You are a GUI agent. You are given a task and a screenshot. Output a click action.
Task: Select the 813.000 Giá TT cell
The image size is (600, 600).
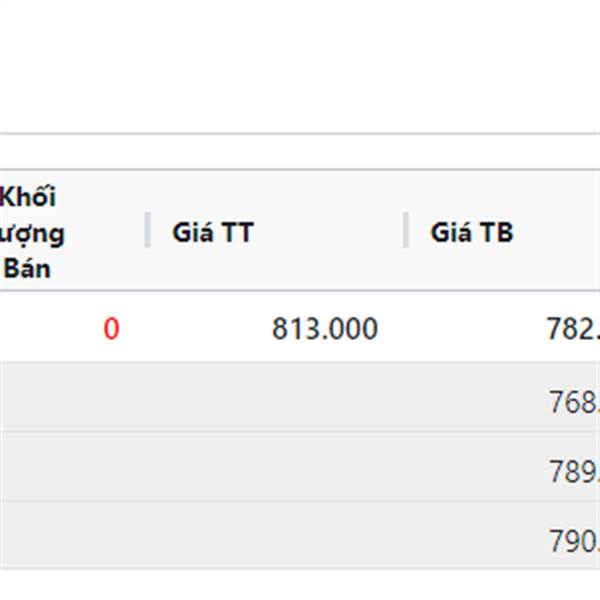324,328
